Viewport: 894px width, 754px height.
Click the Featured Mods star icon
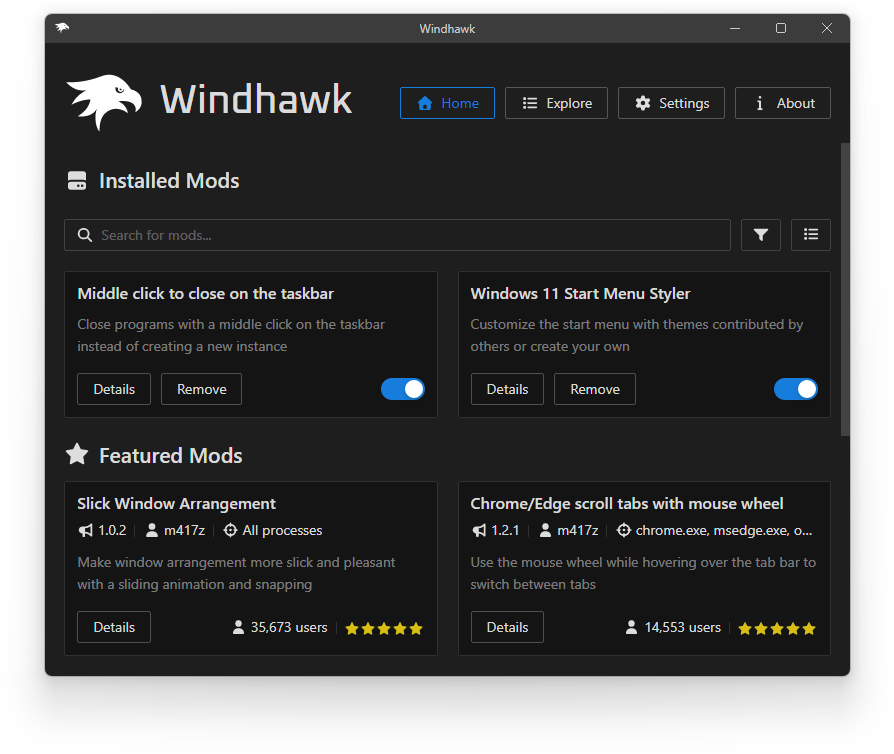[77, 455]
